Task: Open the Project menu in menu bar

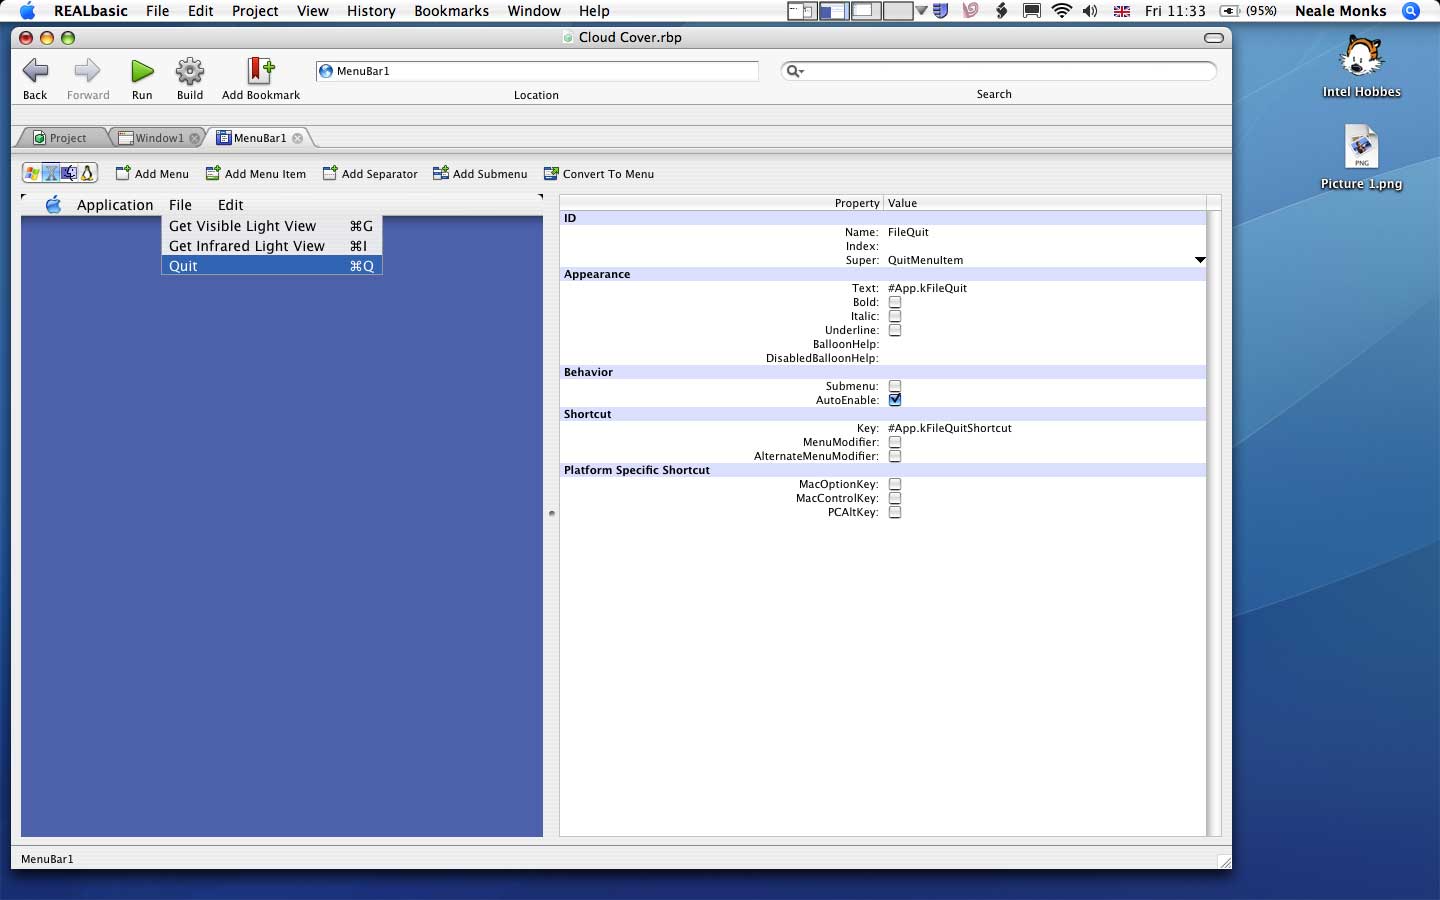Action: (x=255, y=11)
